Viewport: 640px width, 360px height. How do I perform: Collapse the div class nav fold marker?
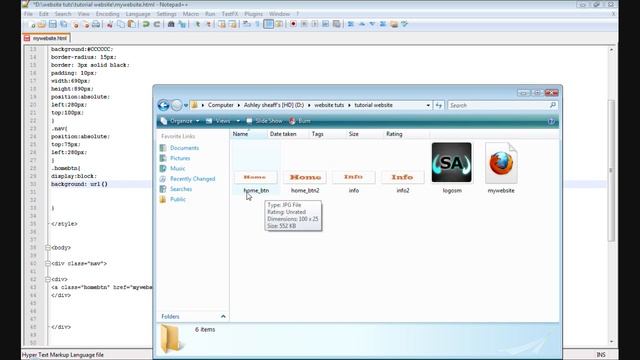click(x=48, y=264)
